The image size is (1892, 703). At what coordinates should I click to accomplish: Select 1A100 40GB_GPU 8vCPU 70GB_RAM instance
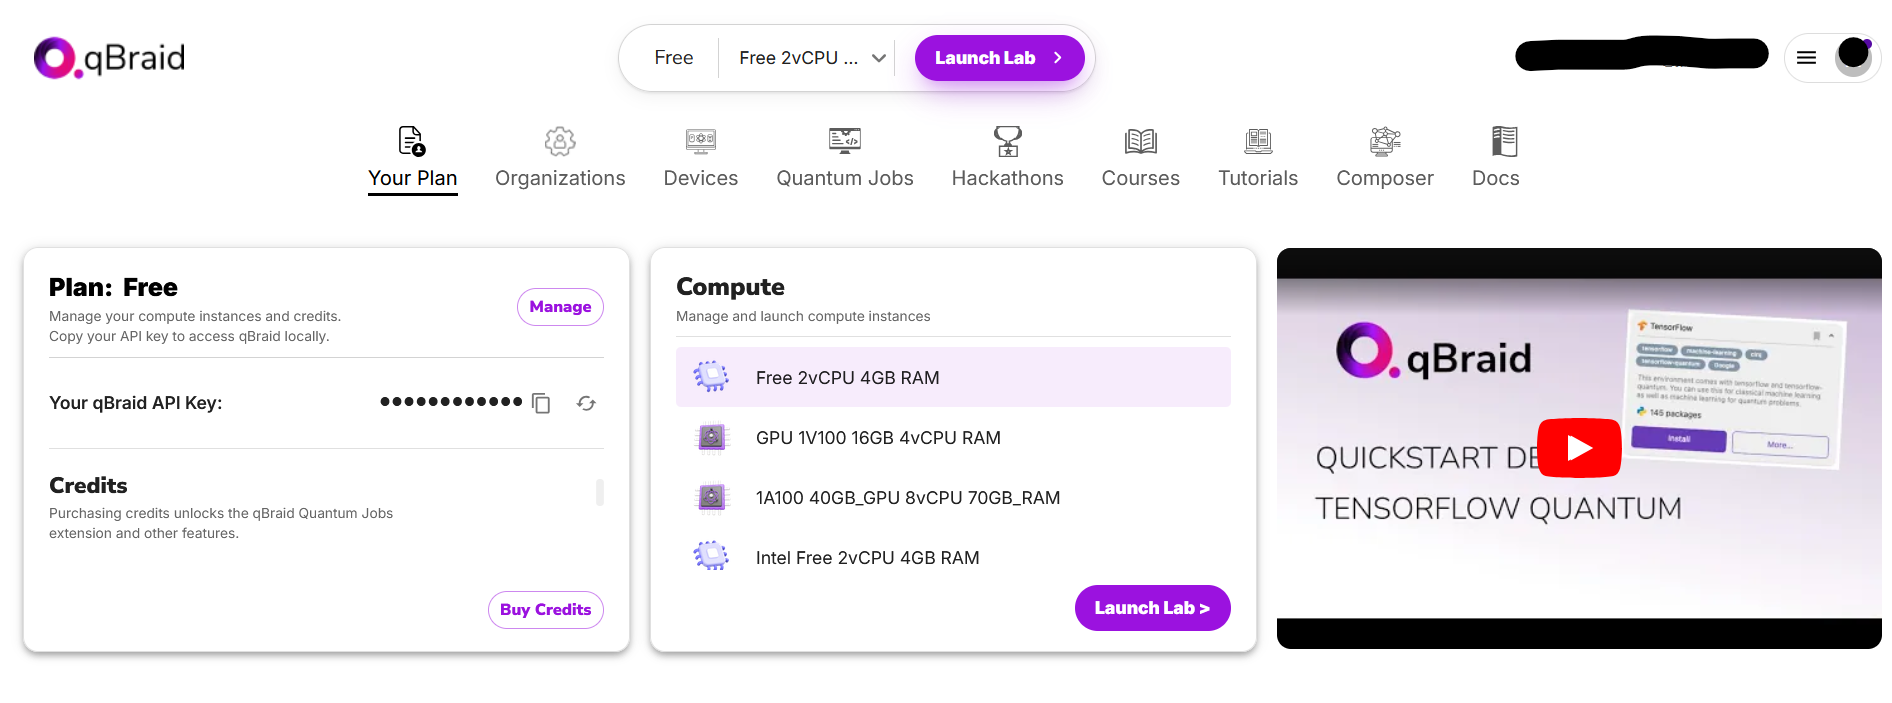pyautogui.click(x=953, y=497)
